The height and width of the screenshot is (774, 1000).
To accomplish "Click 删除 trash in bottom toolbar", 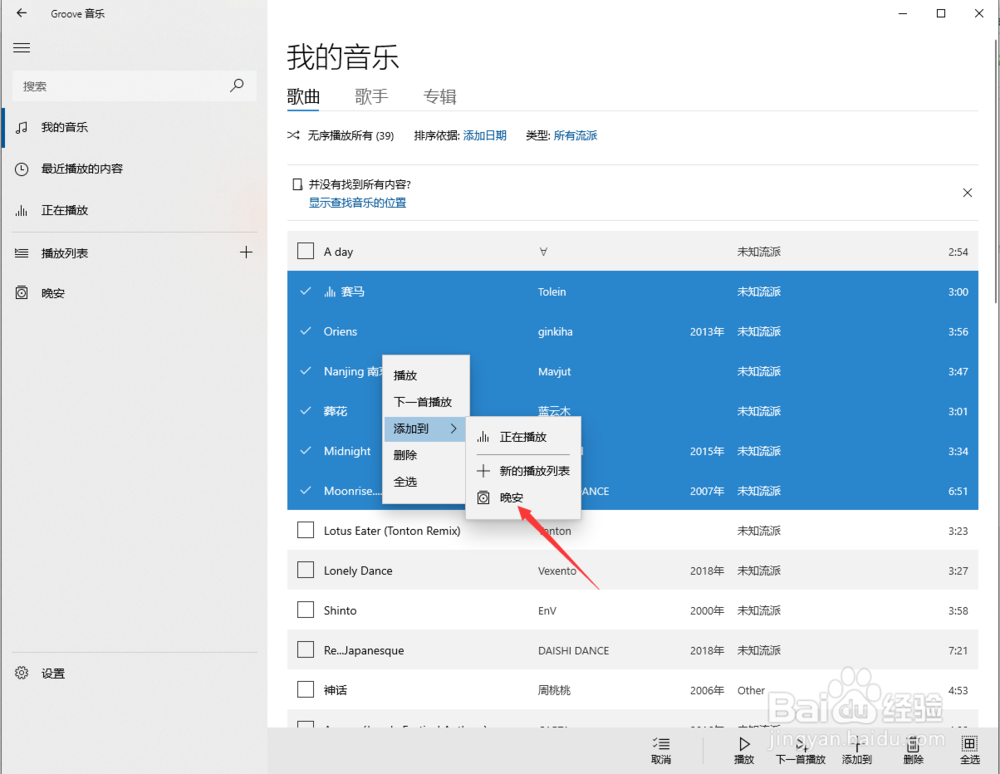I will 913,750.
